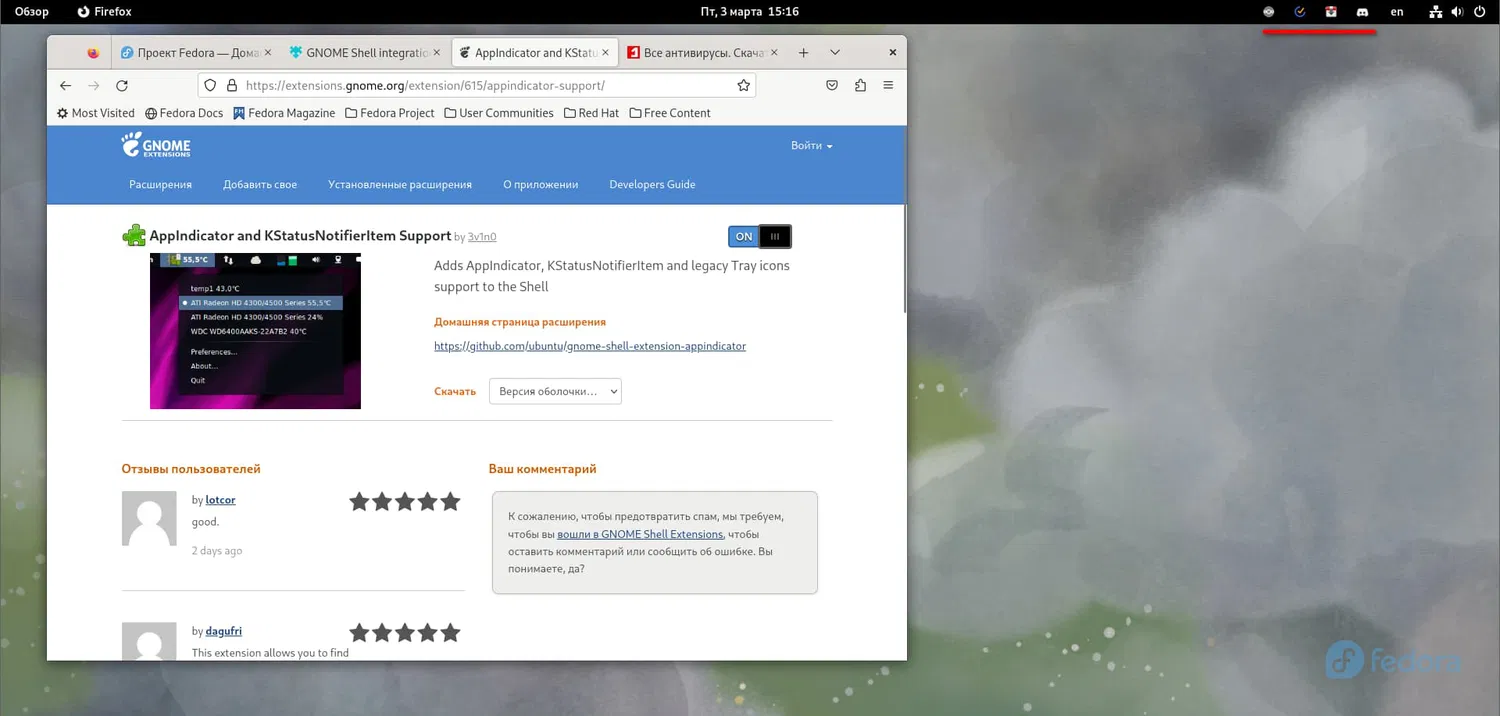Open network status in top bar
Viewport: 1500px width, 716px height.
(x=1436, y=12)
